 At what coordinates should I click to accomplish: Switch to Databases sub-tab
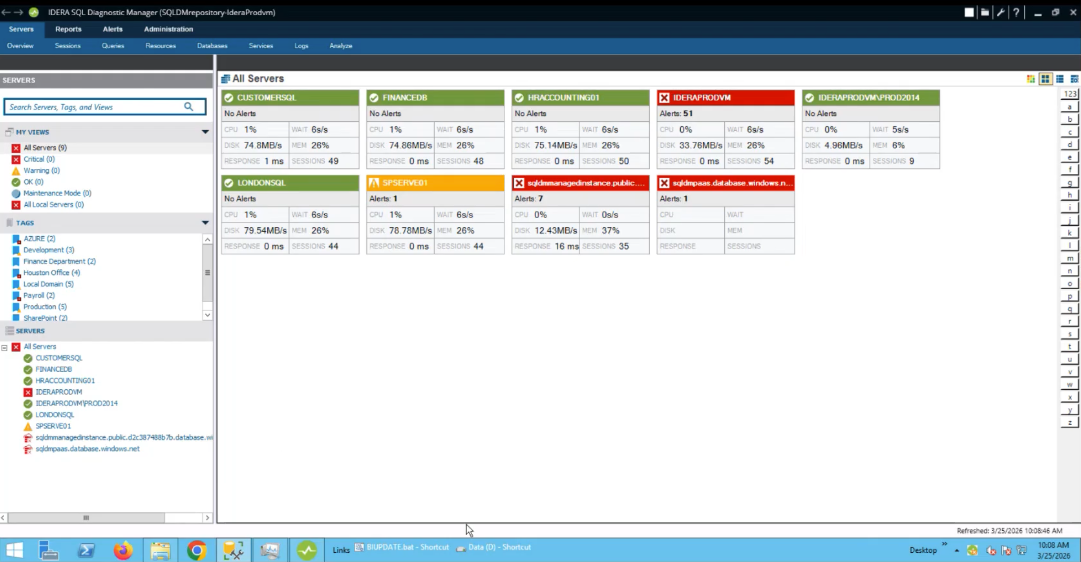tap(212, 46)
